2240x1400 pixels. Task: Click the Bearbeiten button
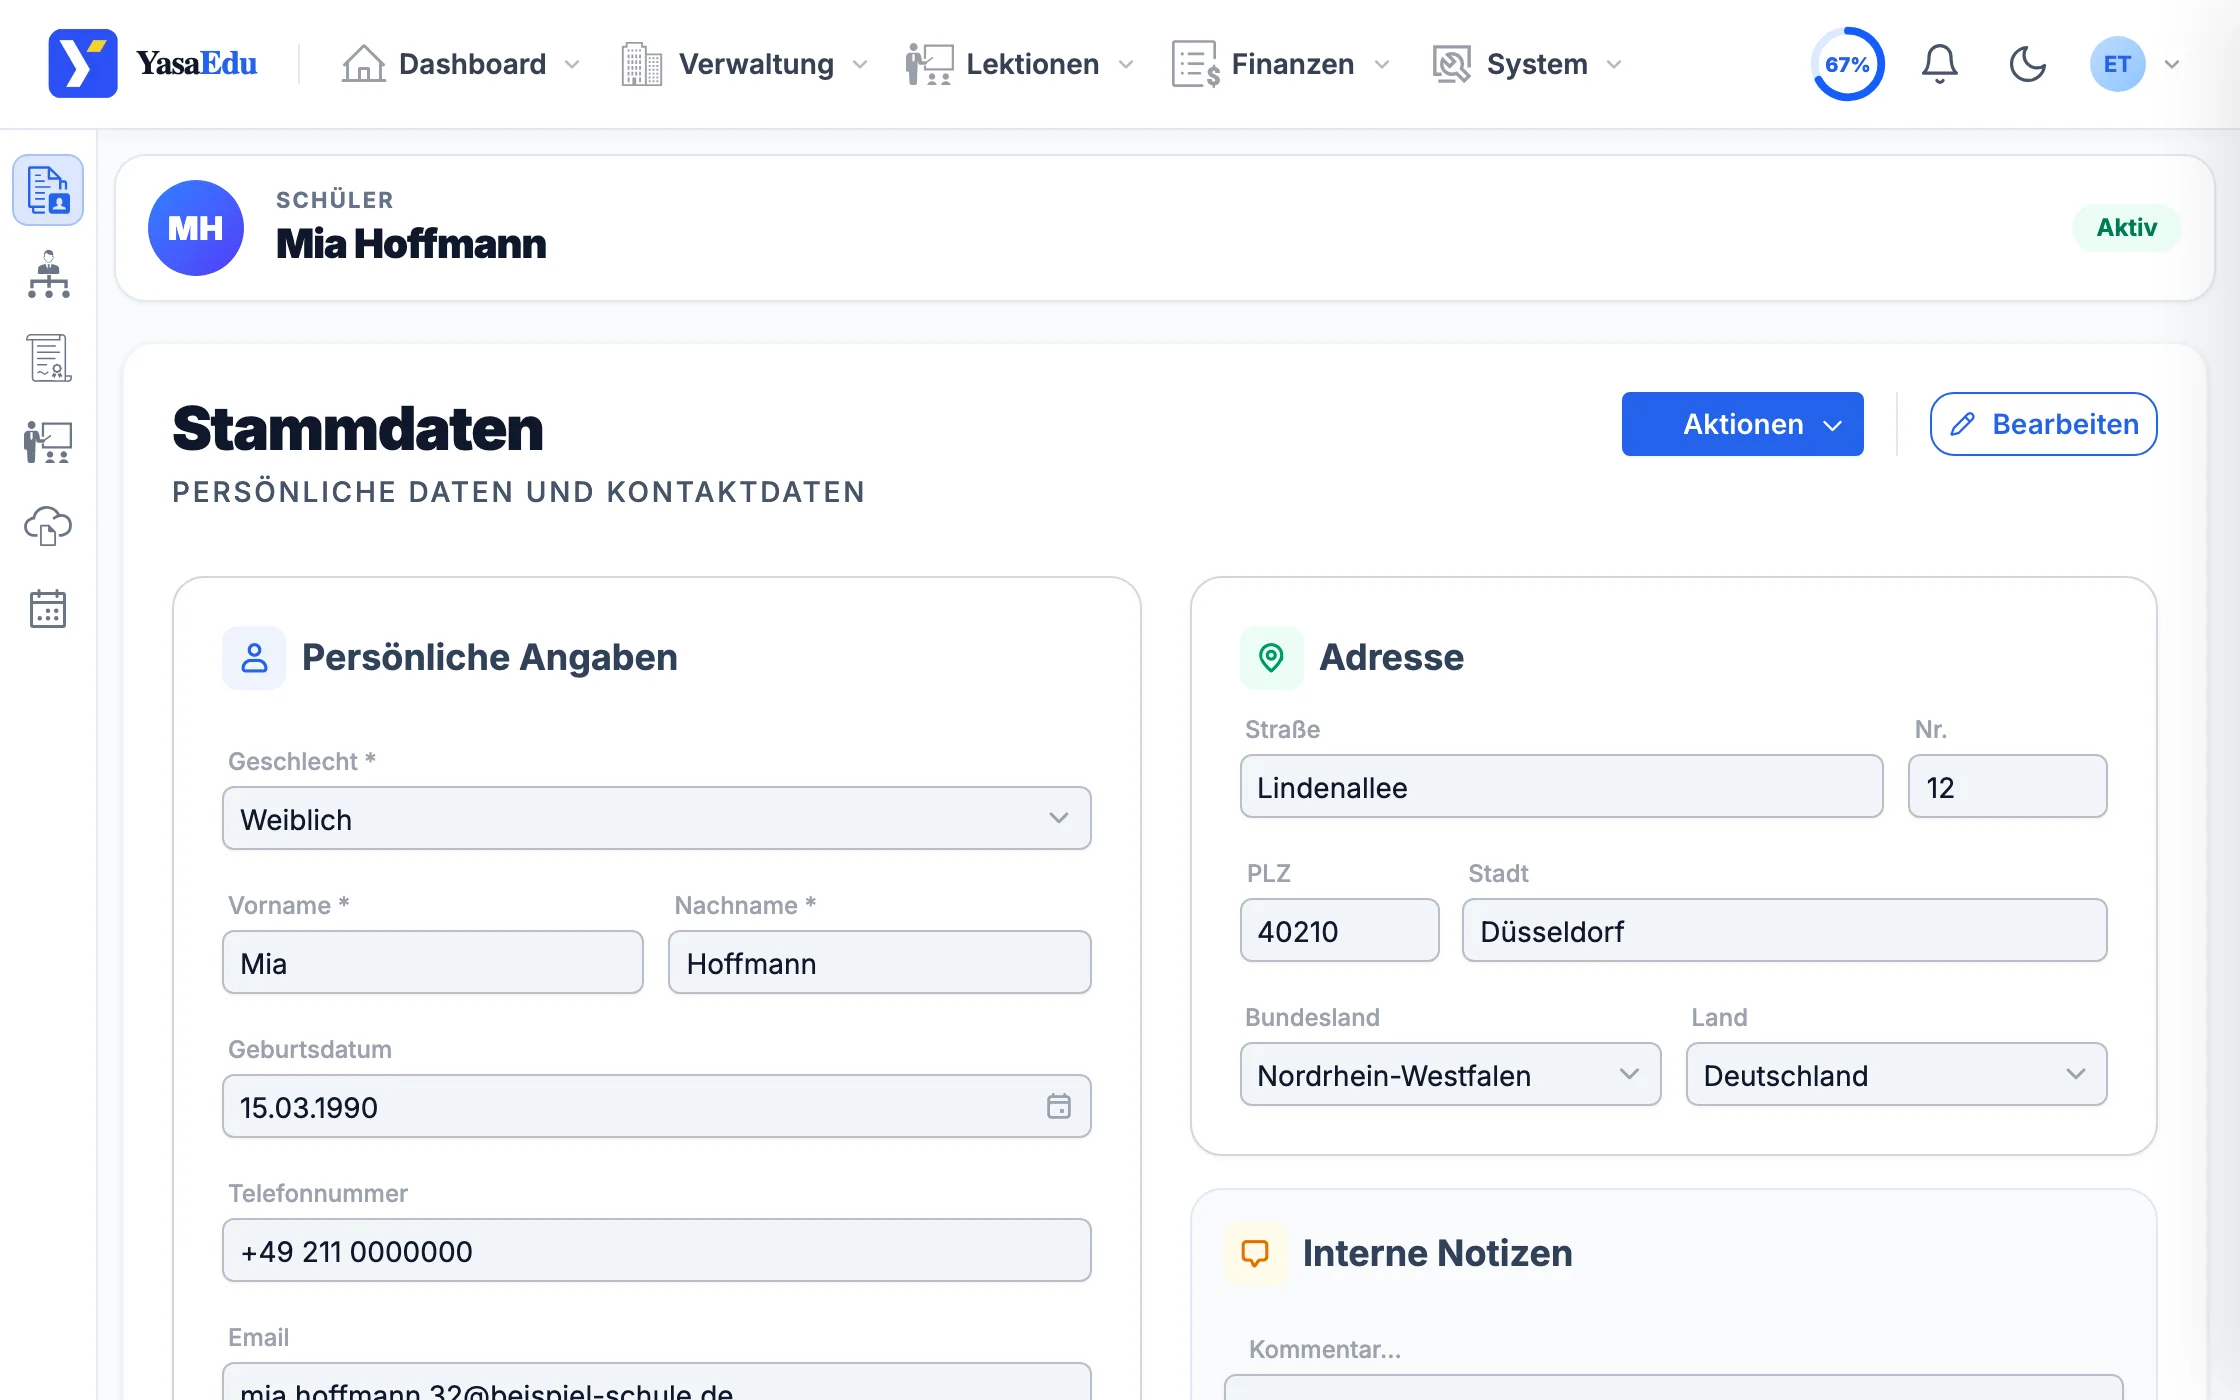2043,424
